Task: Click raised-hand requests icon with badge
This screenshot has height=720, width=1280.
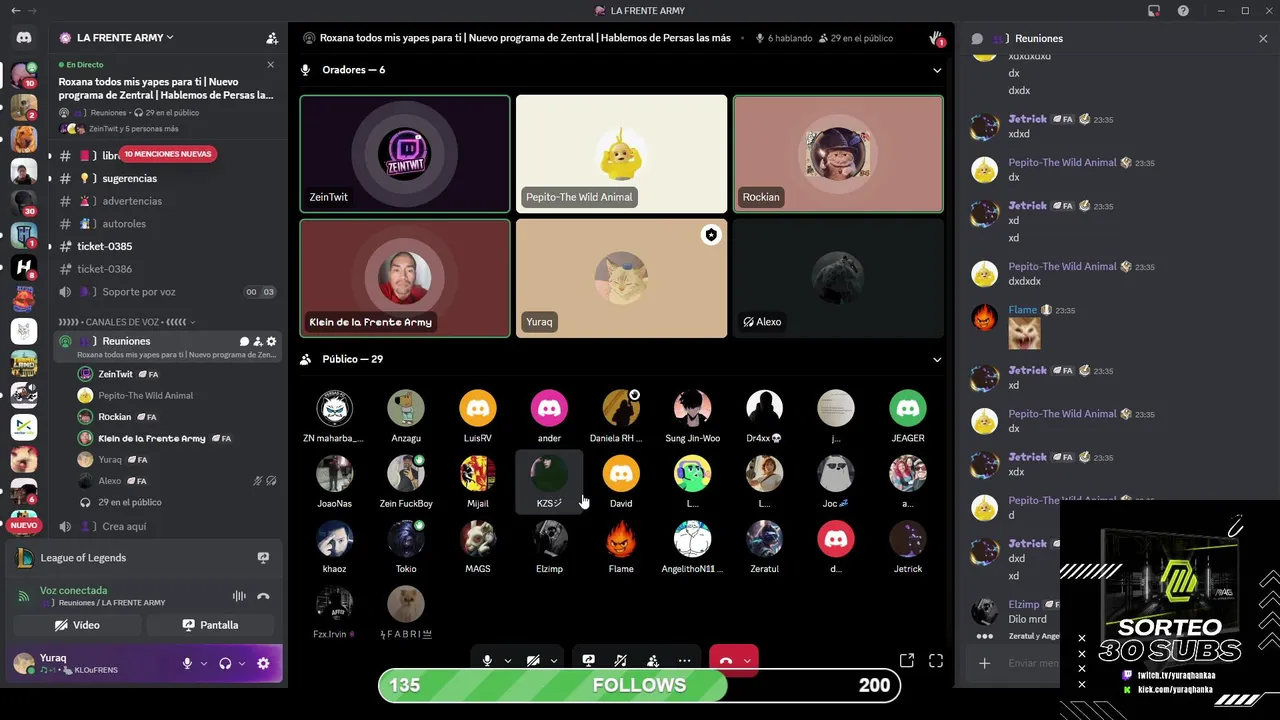Action: pyautogui.click(x=936, y=38)
